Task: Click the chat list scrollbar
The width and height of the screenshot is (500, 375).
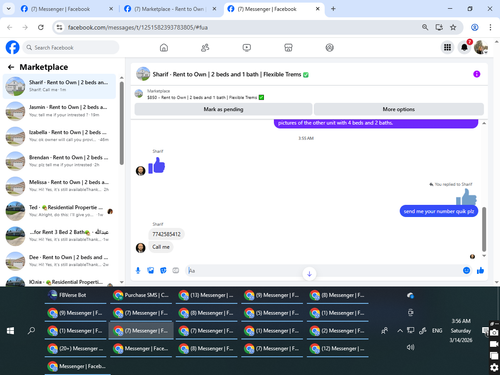Action: [x=122, y=123]
